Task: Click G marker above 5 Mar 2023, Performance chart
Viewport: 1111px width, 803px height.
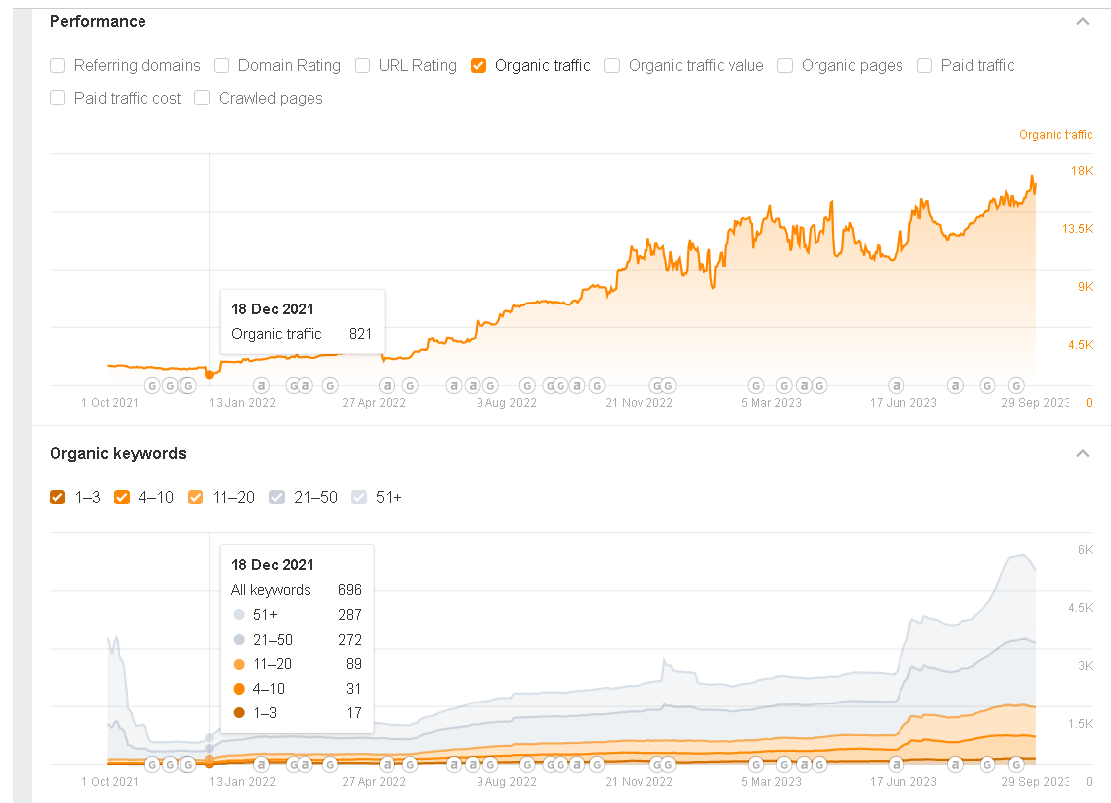Action: (x=756, y=385)
